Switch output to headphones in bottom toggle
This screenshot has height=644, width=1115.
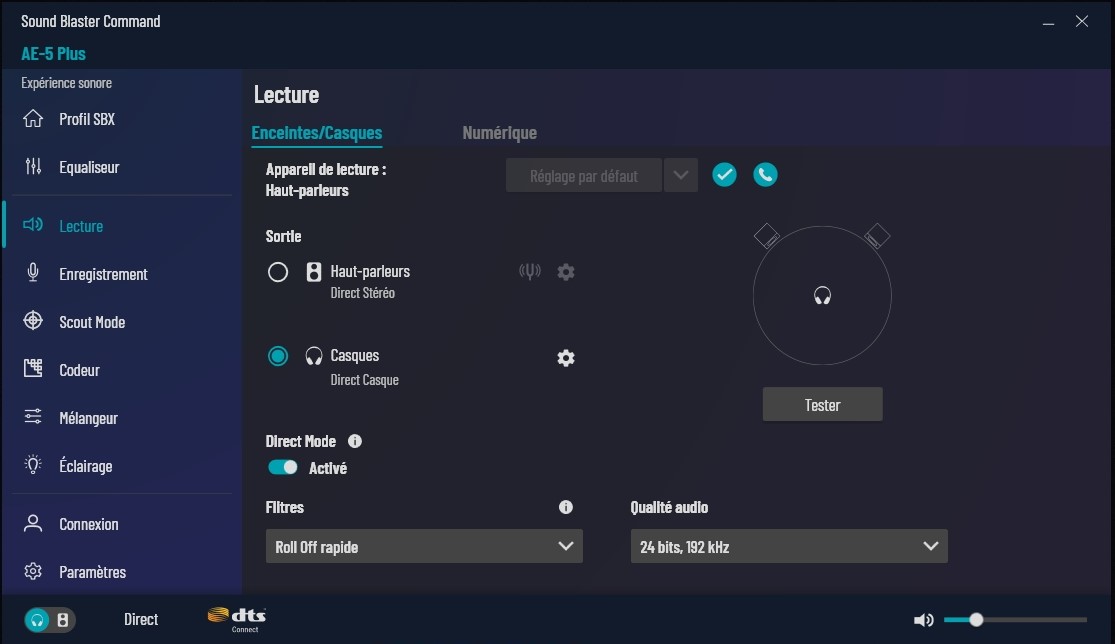(x=37, y=620)
